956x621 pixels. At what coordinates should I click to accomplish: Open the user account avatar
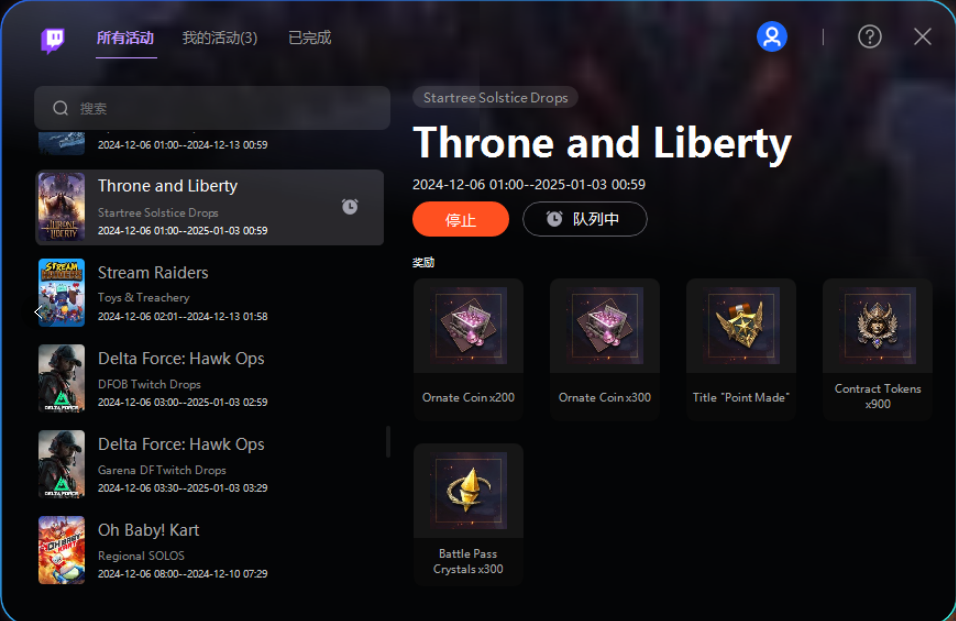[771, 37]
